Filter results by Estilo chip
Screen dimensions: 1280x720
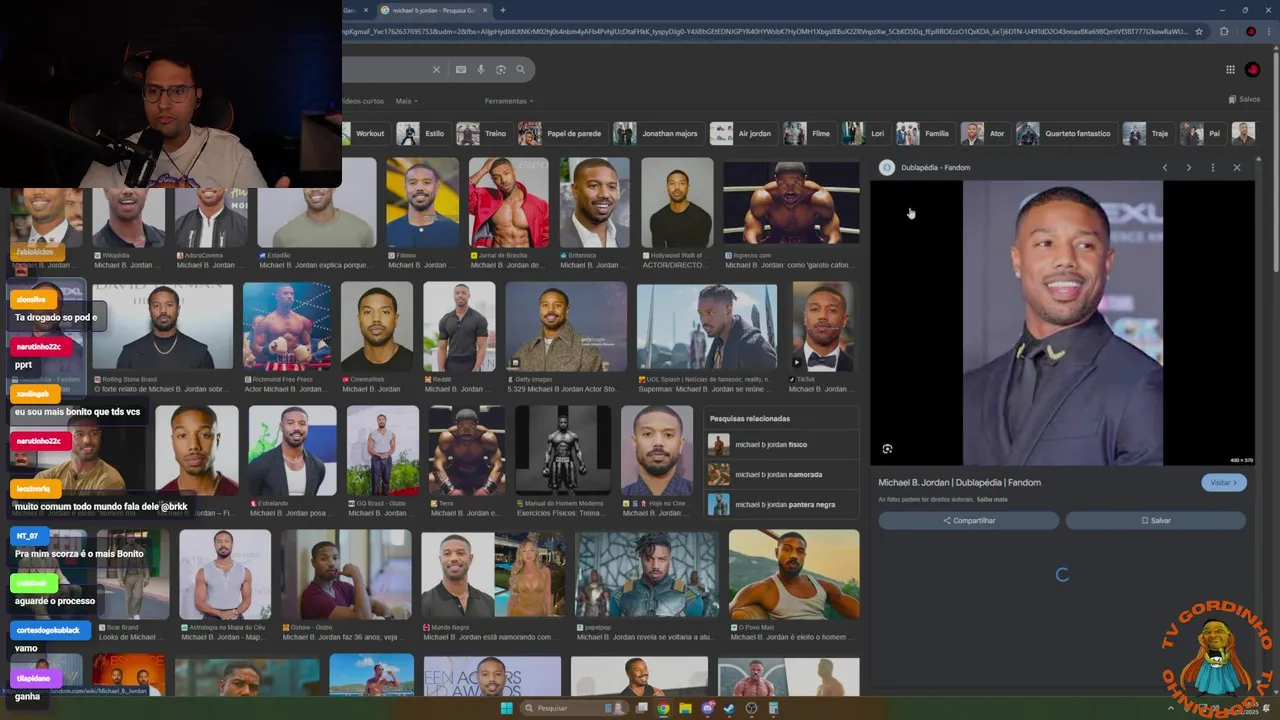[x=422, y=133]
